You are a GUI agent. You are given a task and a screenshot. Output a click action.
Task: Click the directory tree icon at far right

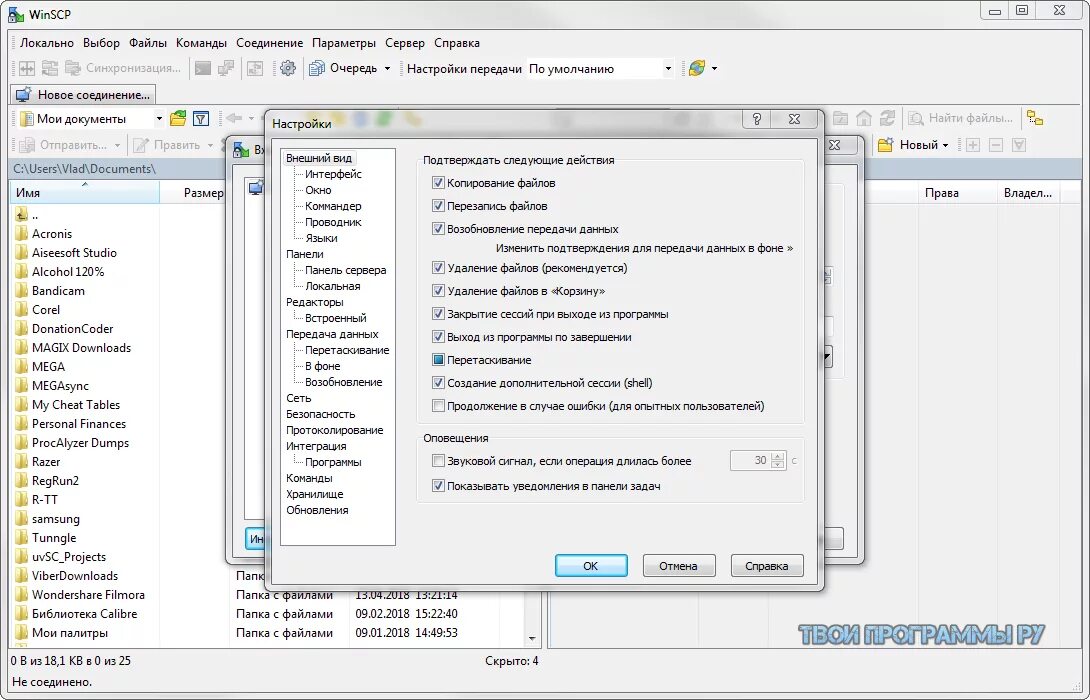coord(1035,118)
